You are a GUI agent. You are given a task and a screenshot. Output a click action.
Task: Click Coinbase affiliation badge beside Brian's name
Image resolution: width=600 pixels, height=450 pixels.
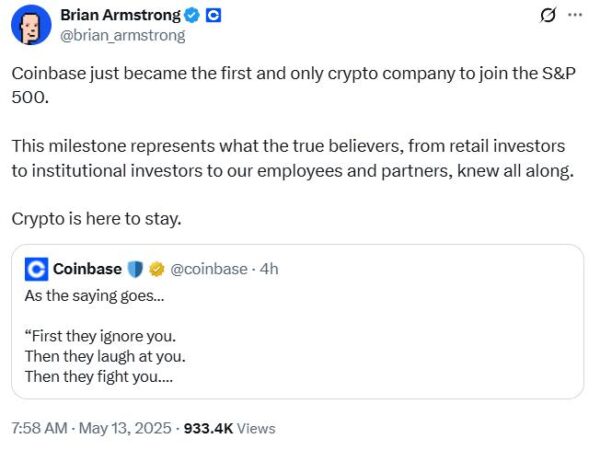point(213,16)
